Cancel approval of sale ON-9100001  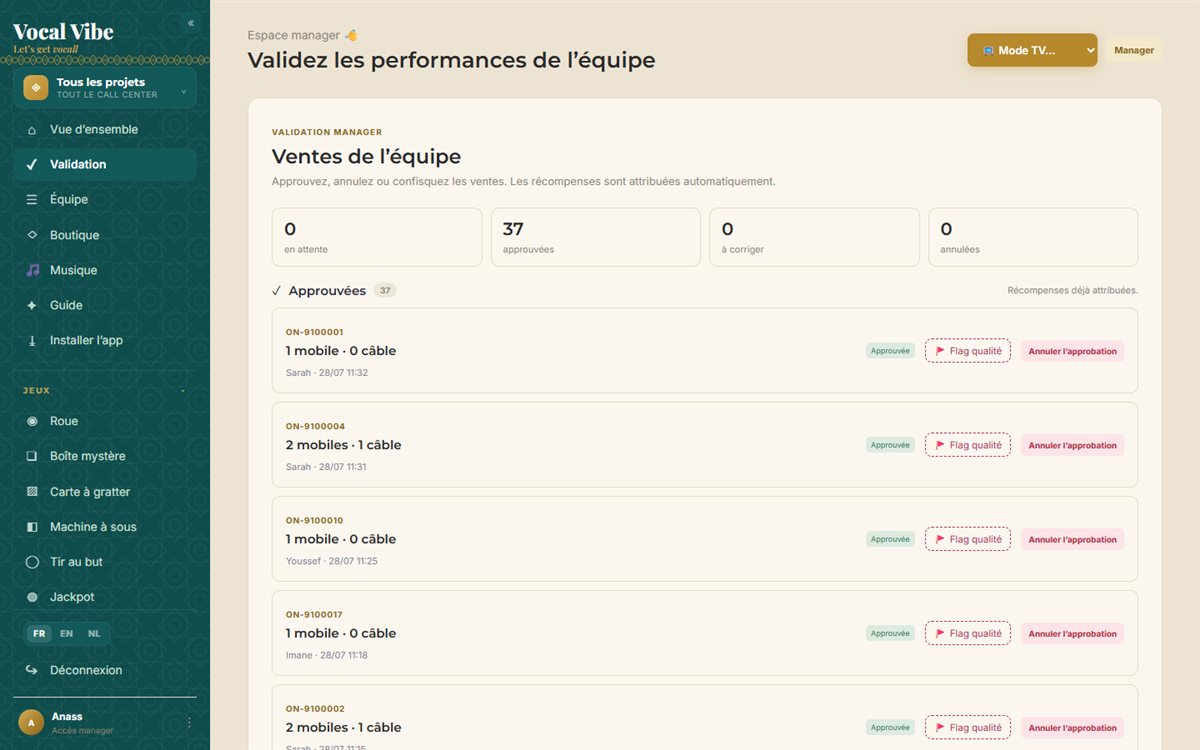(1072, 351)
